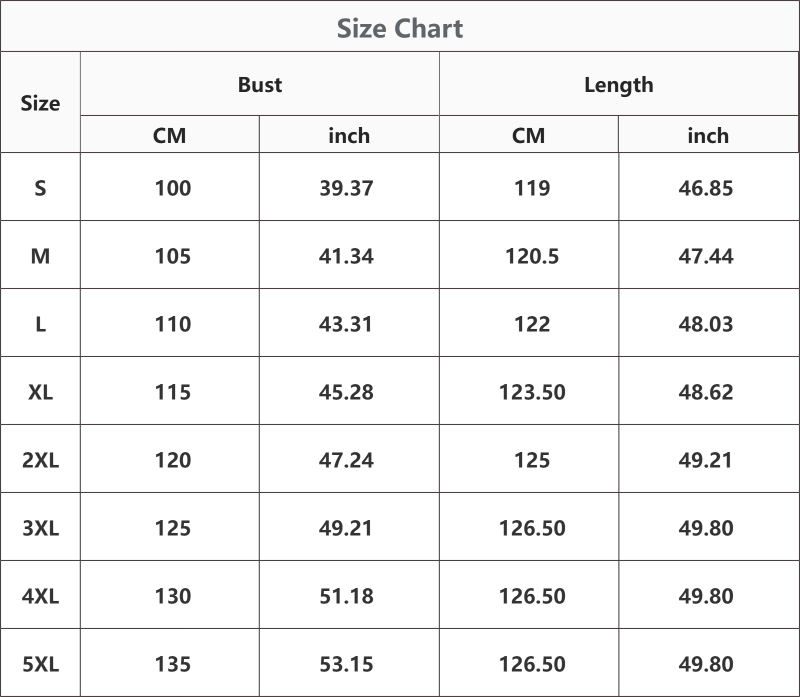Select the 46.85 length inch cell
The height and width of the screenshot is (697, 800).
point(706,188)
